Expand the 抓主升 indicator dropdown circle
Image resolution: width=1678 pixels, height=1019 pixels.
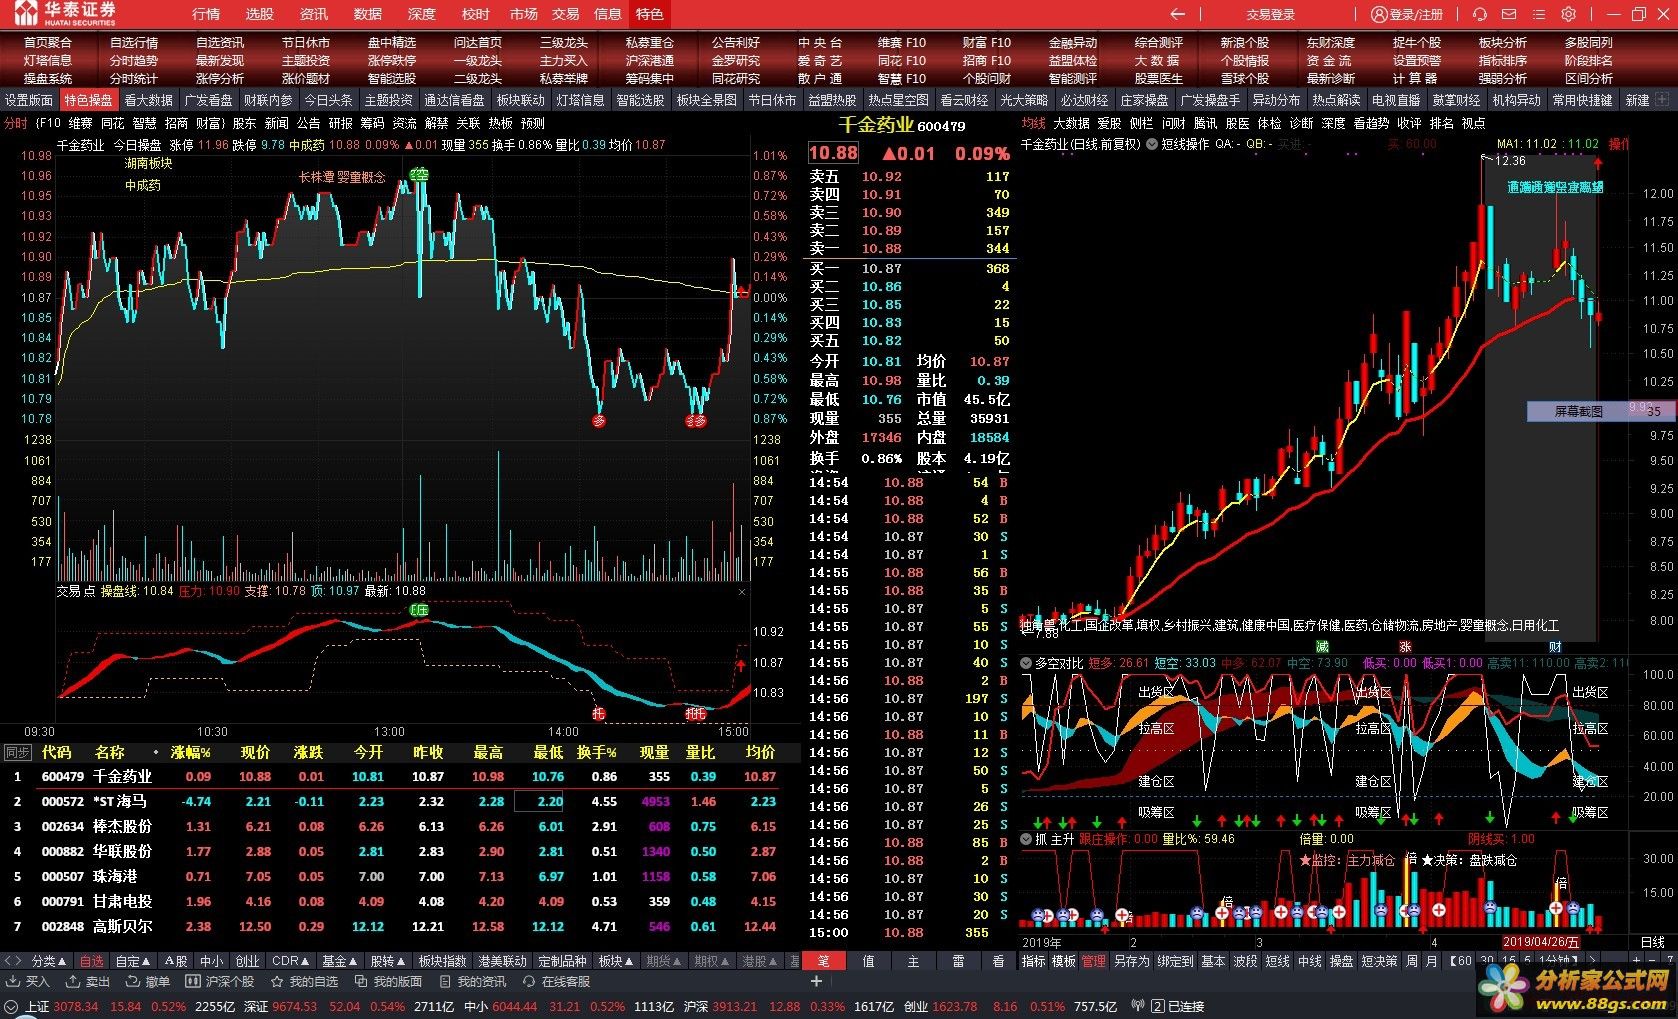click(1026, 839)
